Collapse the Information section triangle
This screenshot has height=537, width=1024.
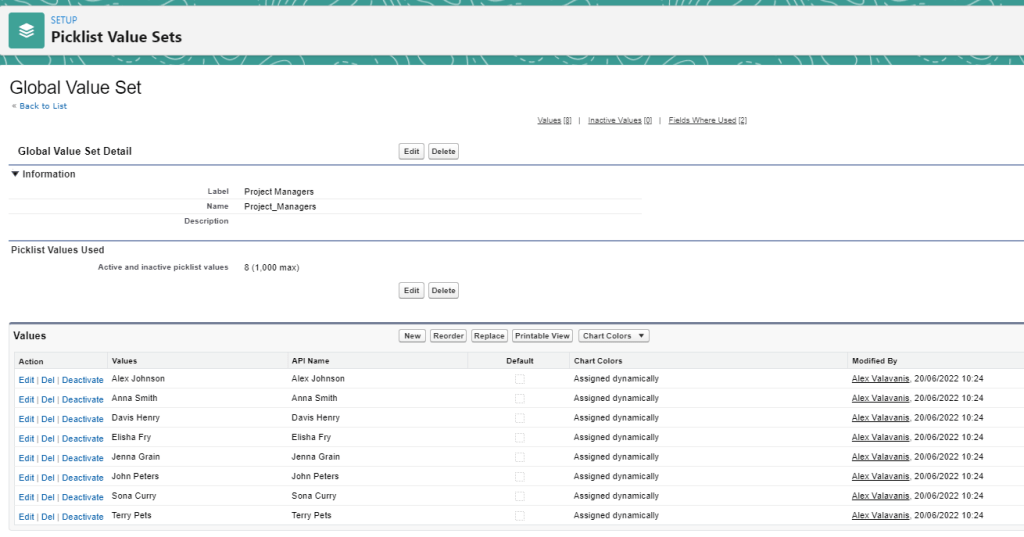(x=15, y=174)
